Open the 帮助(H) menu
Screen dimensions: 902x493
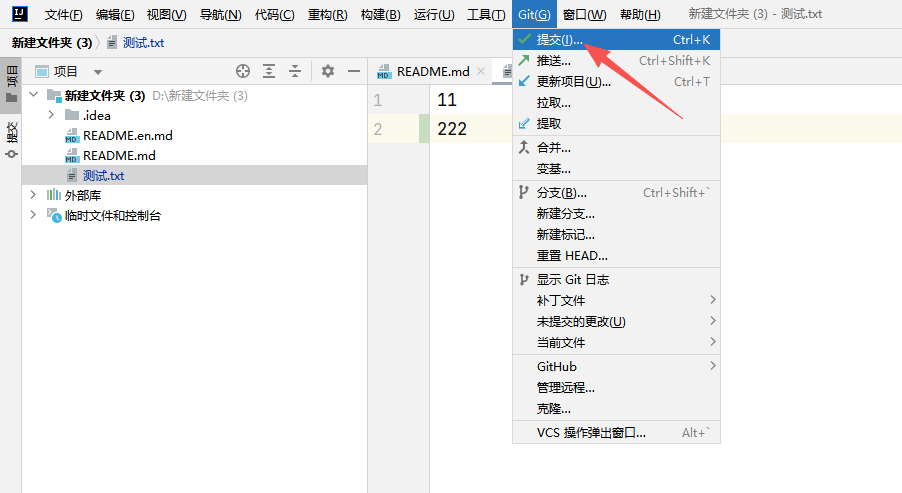coord(640,14)
